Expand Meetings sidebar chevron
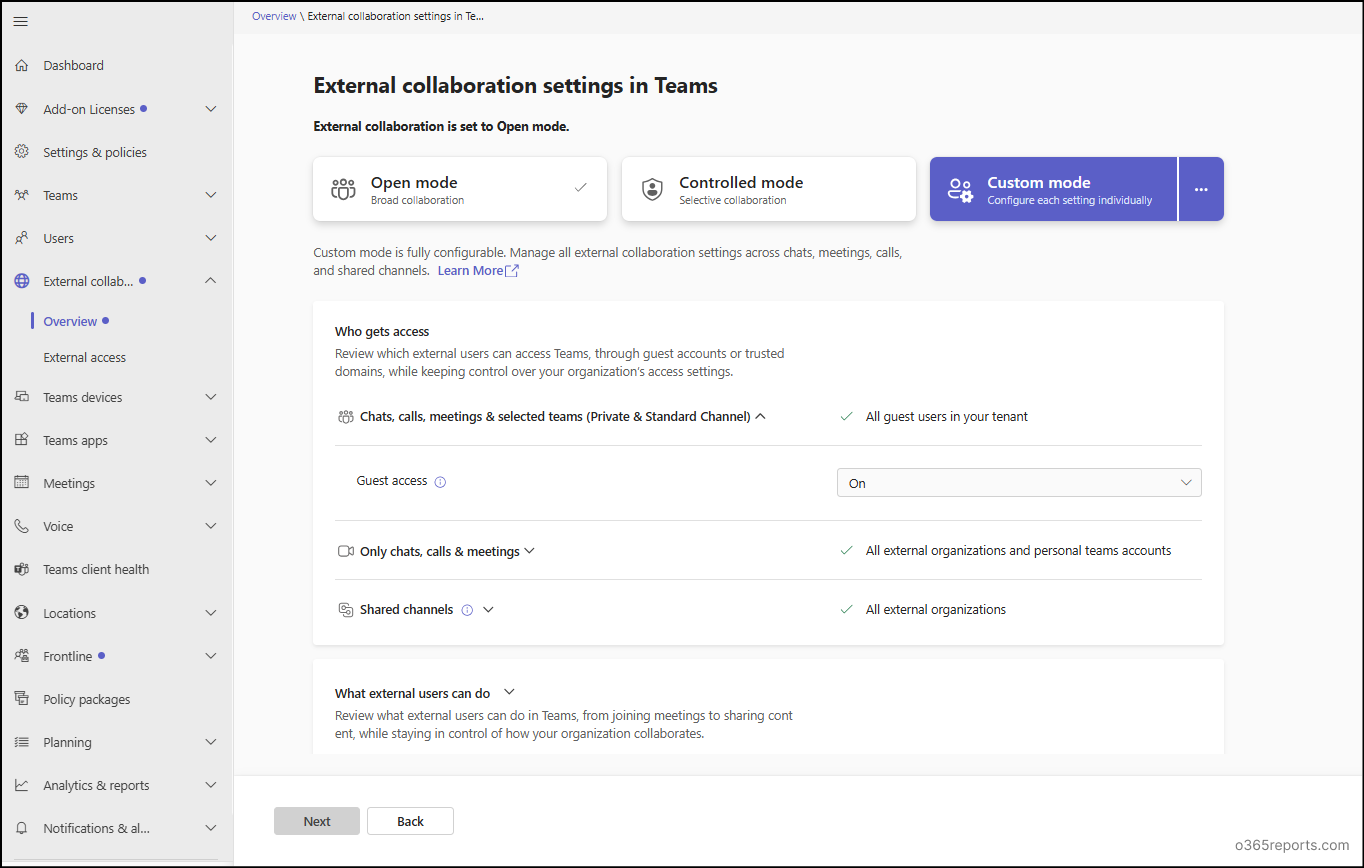 [211, 483]
